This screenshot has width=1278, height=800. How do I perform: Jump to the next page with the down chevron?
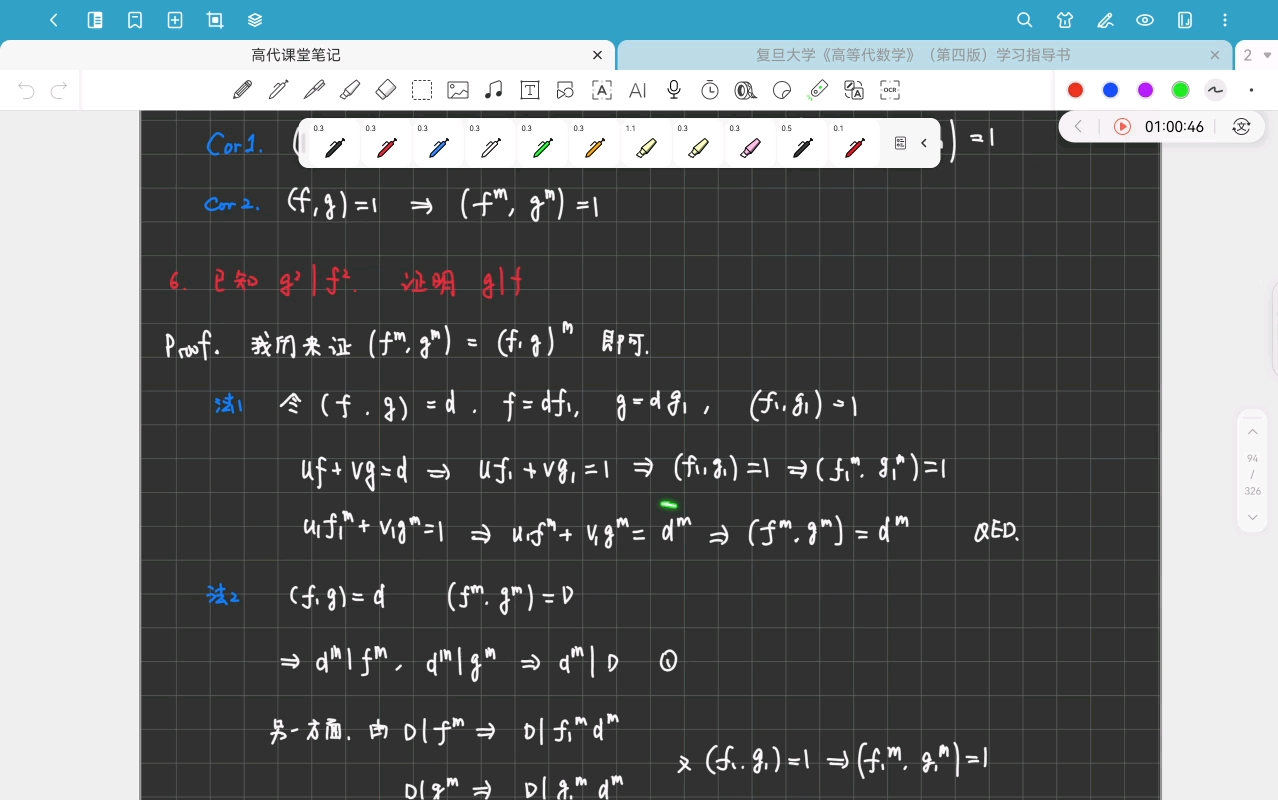click(x=1252, y=517)
